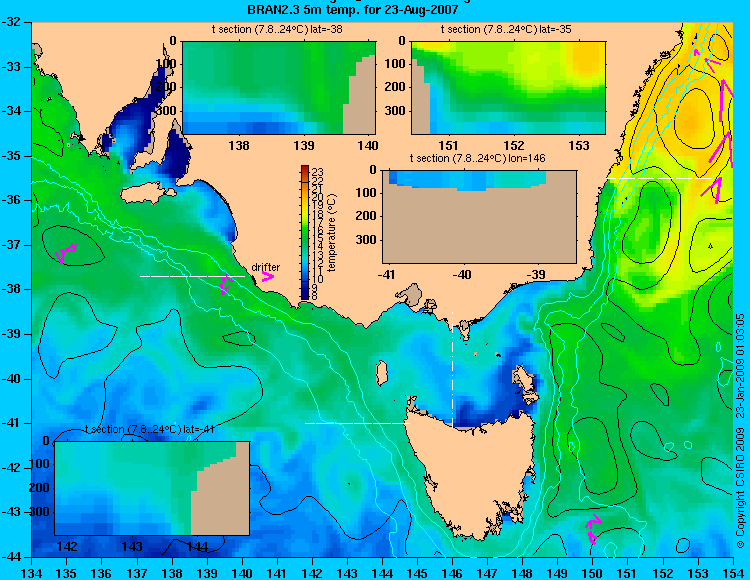Image resolution: width=750 pixels, height=580 pixels.
Task: Click the '300' depth label of the lon=146 inset
Action: pyautogui.click(x=367, y=240)
